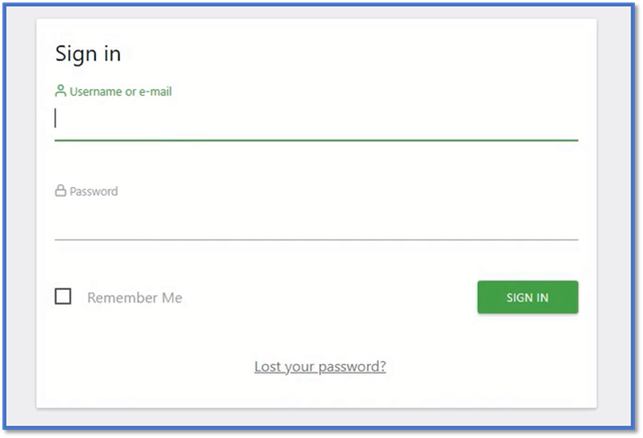643x438 pixels.
Task: Click the gray underline of password field
Action: coord(316,240)
